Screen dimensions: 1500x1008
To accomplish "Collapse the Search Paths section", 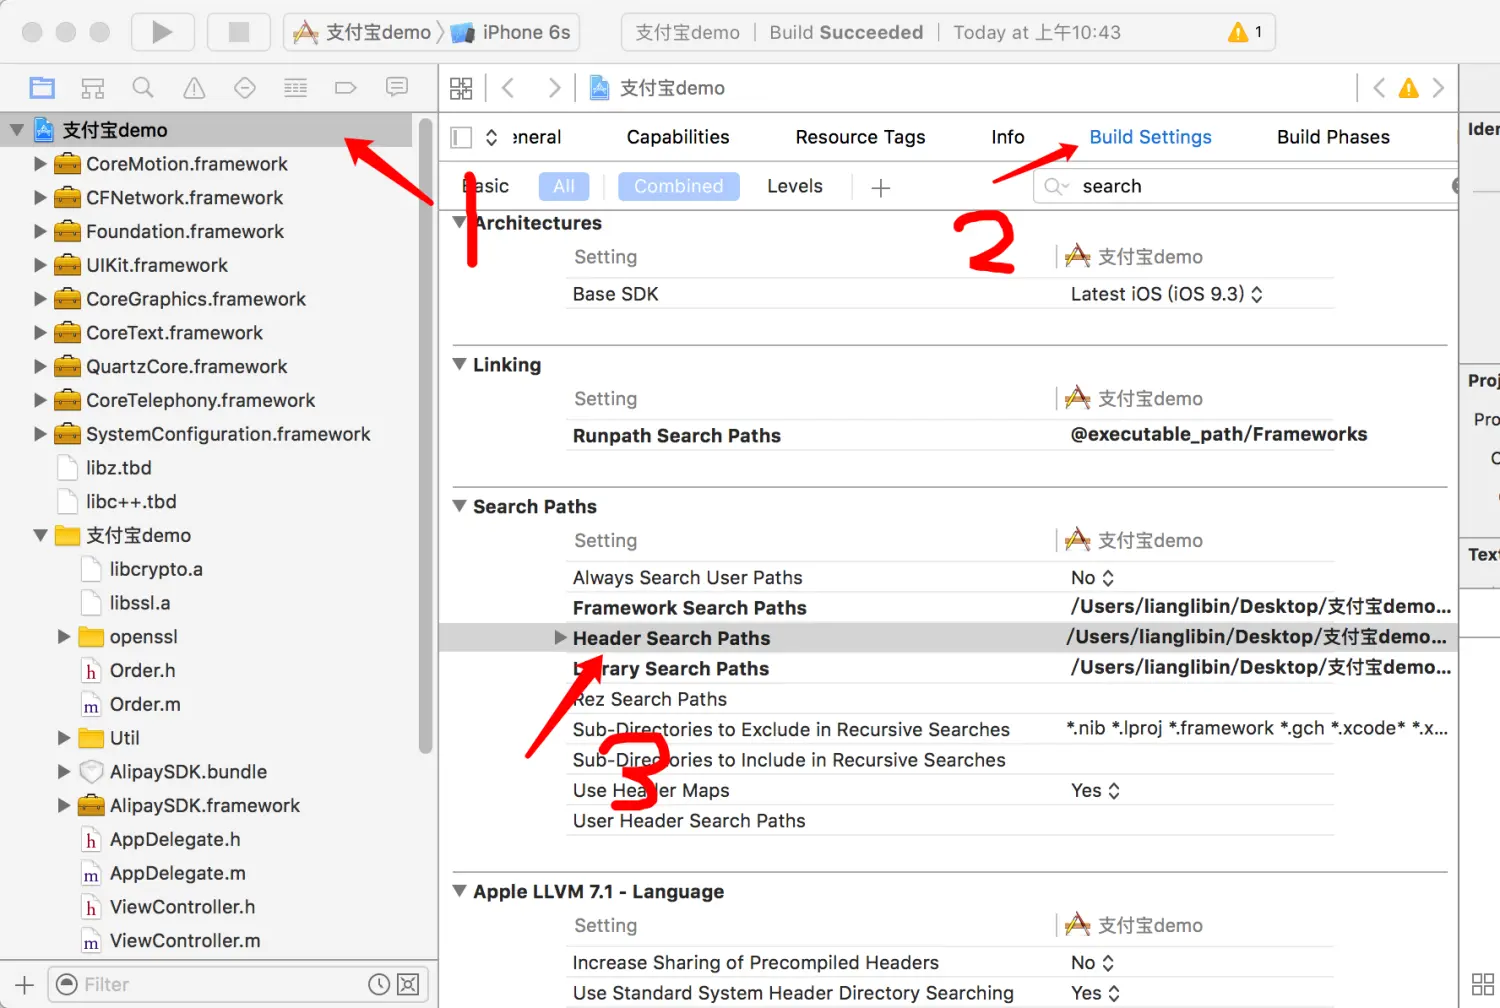I will (x=460, y=507).
